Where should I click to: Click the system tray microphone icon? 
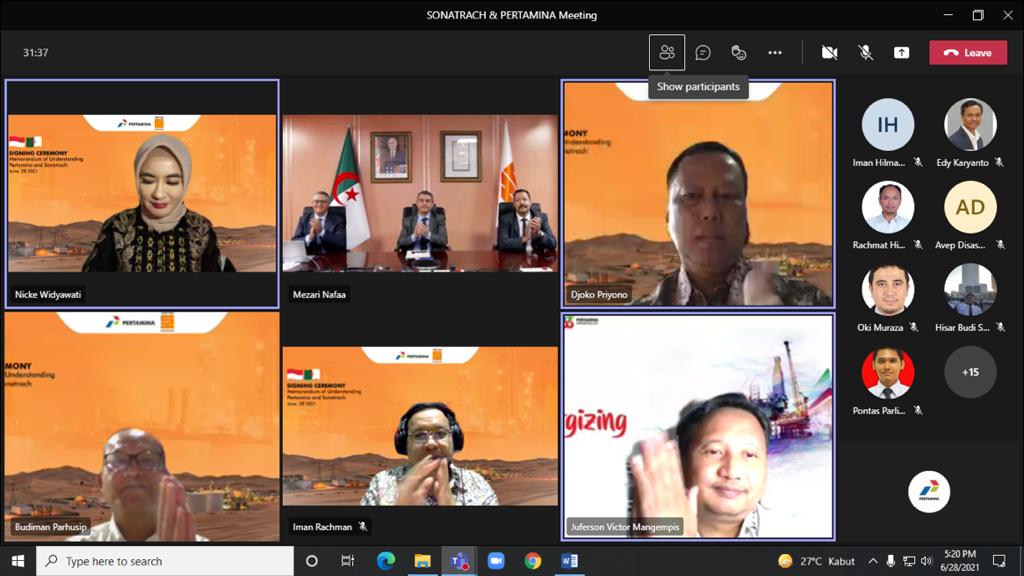890,561
